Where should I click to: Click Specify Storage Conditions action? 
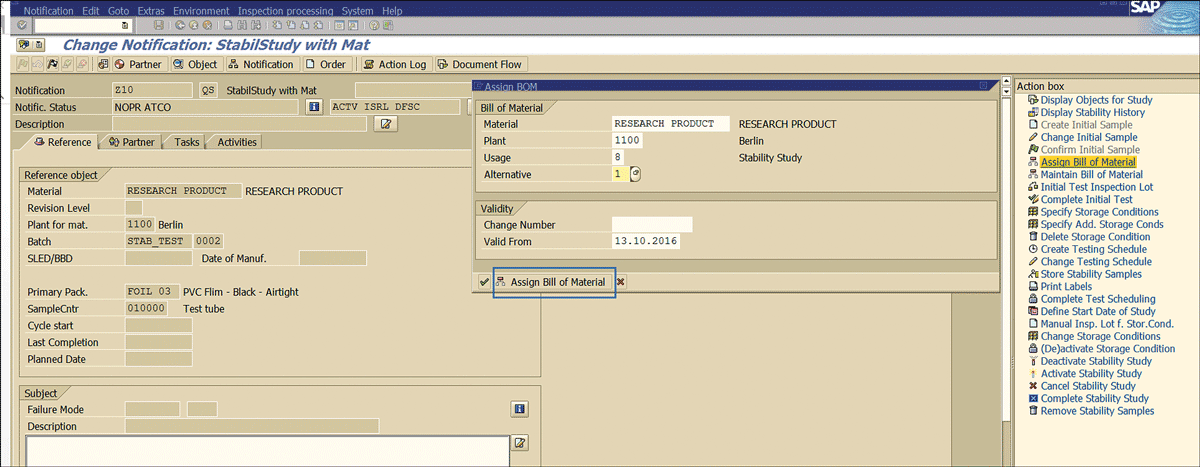(x=1099, y=212)
